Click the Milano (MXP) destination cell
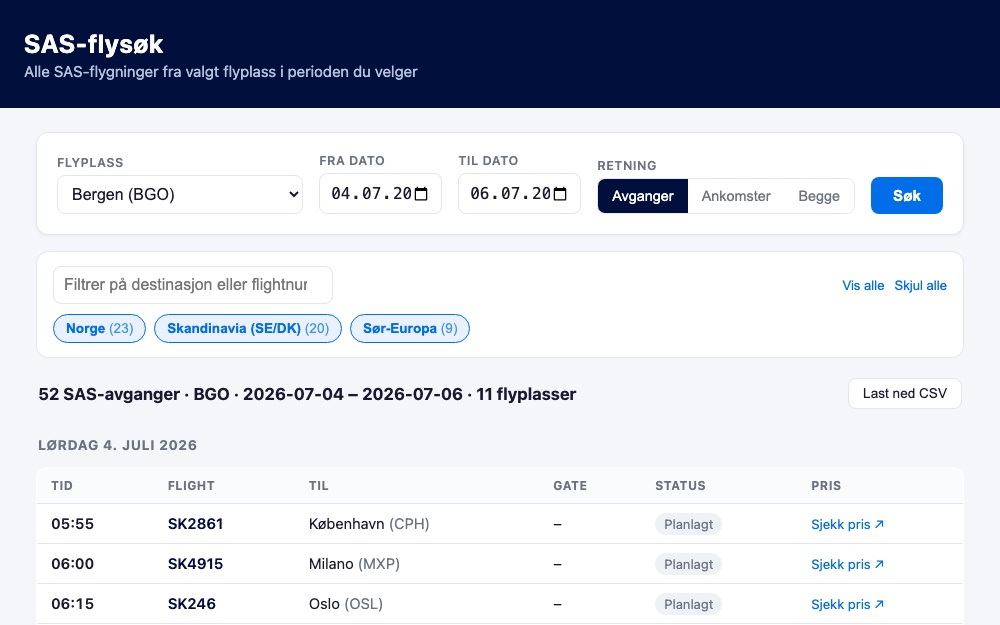 [354, 564]
